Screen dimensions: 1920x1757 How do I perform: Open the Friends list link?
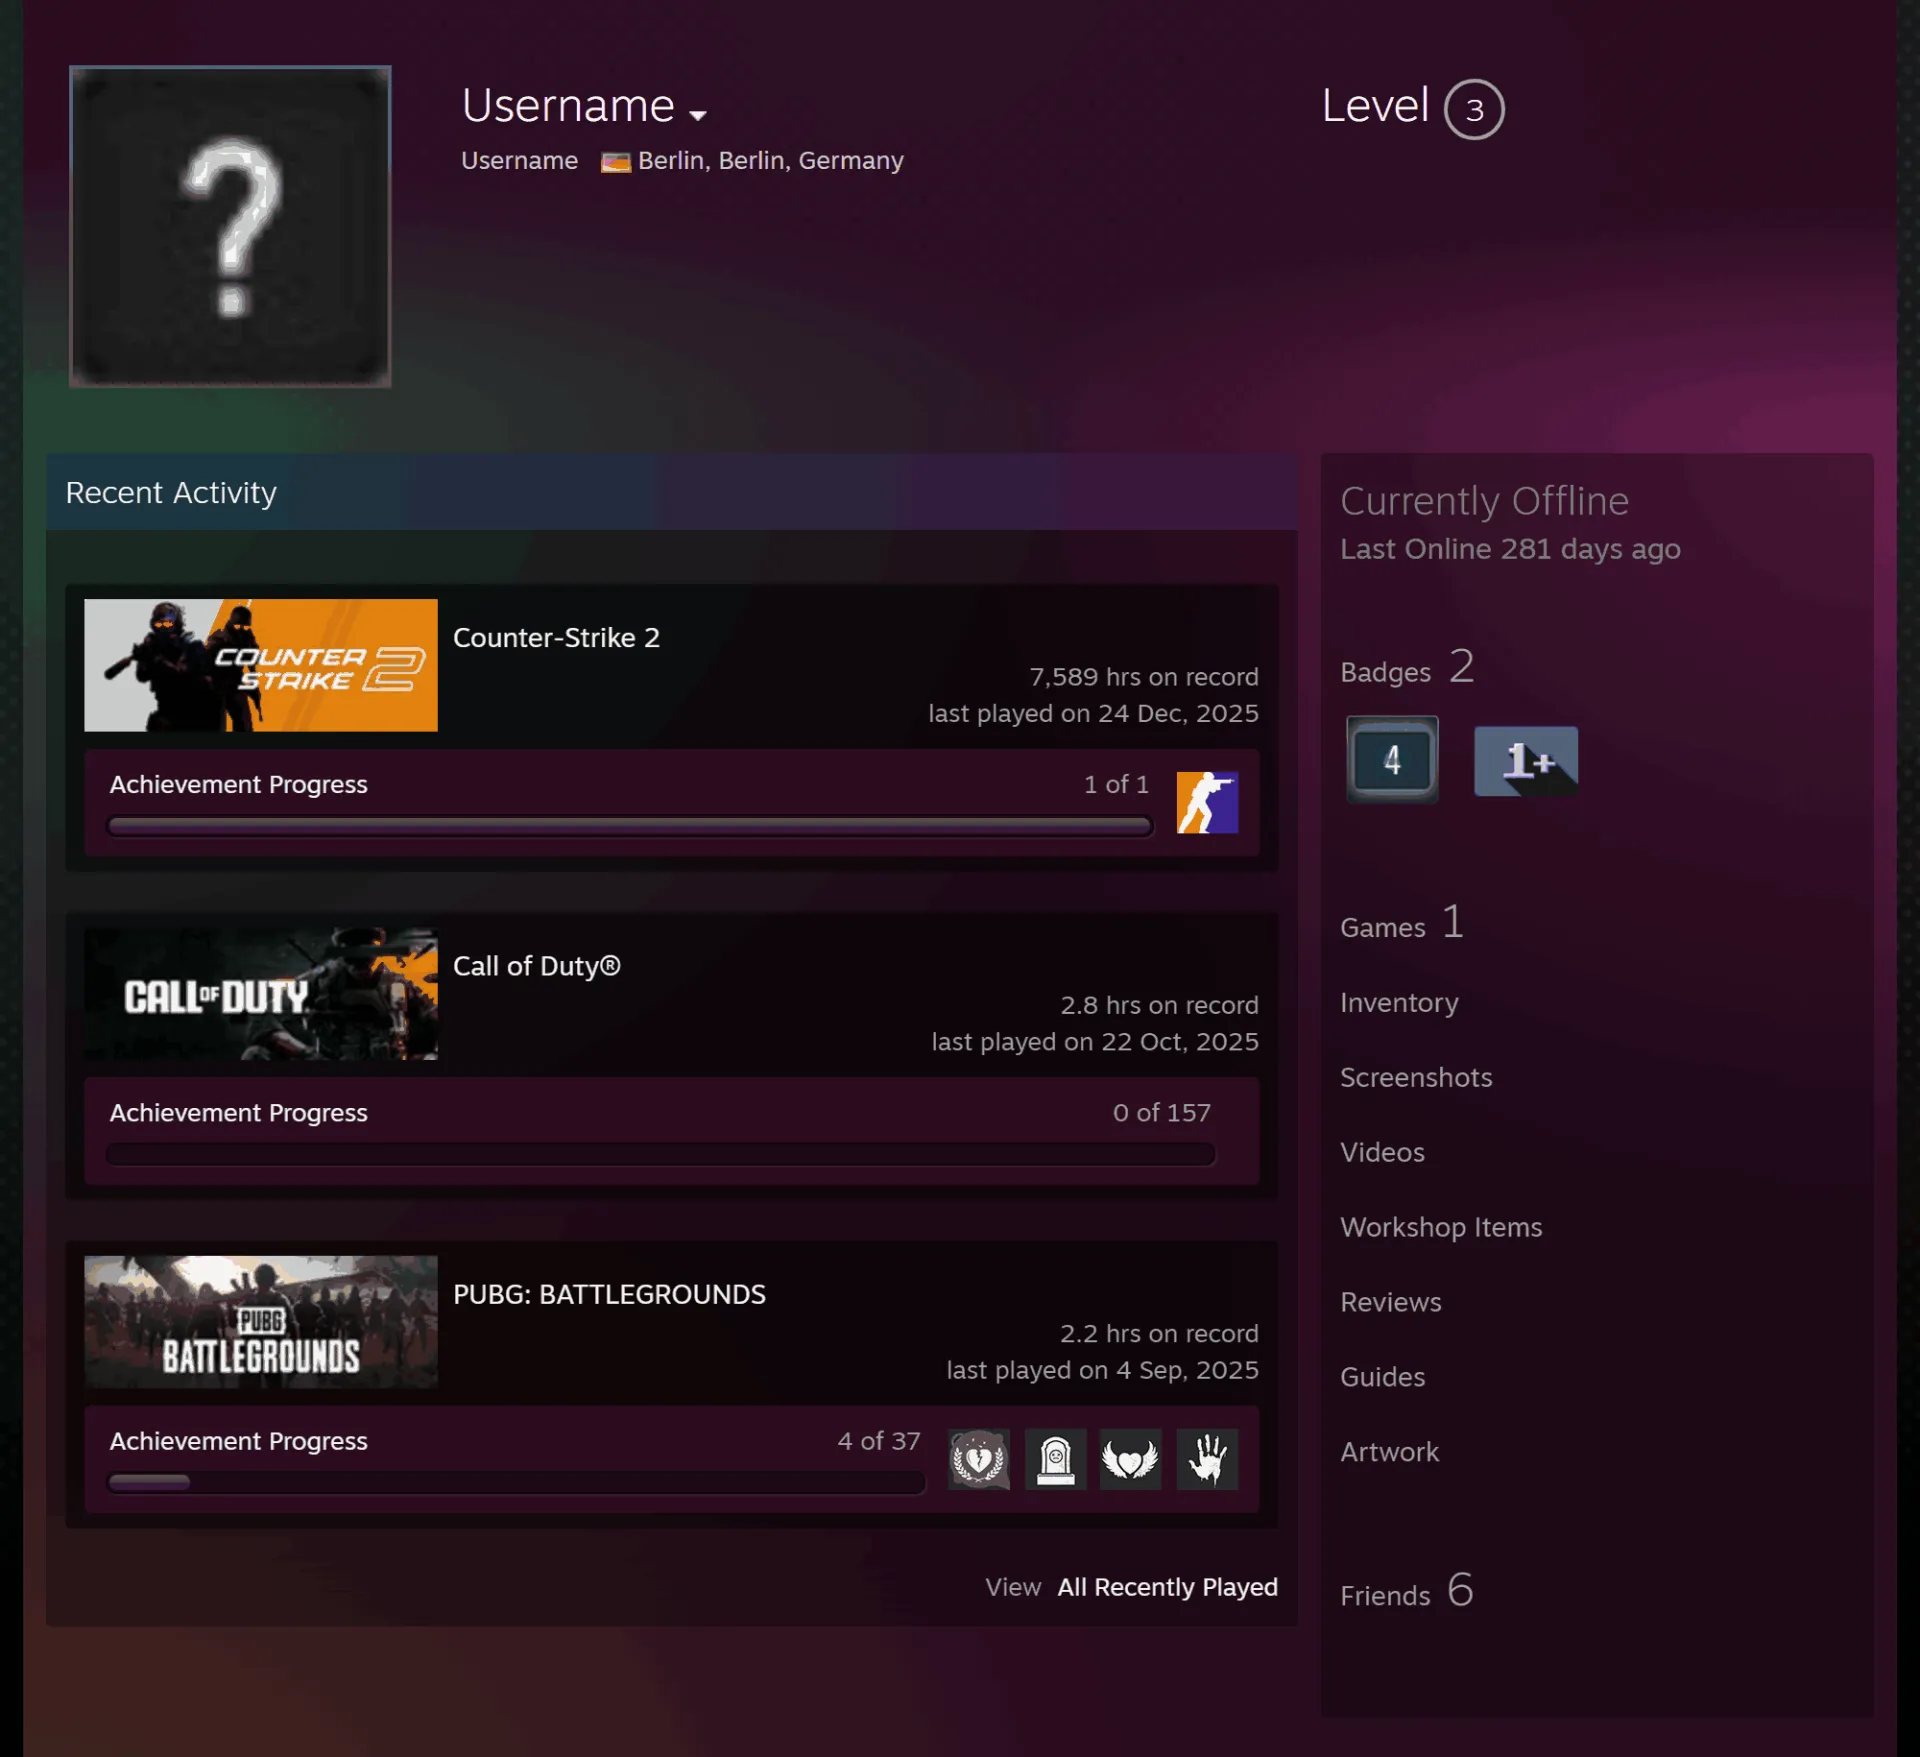click(1407, 1591)
